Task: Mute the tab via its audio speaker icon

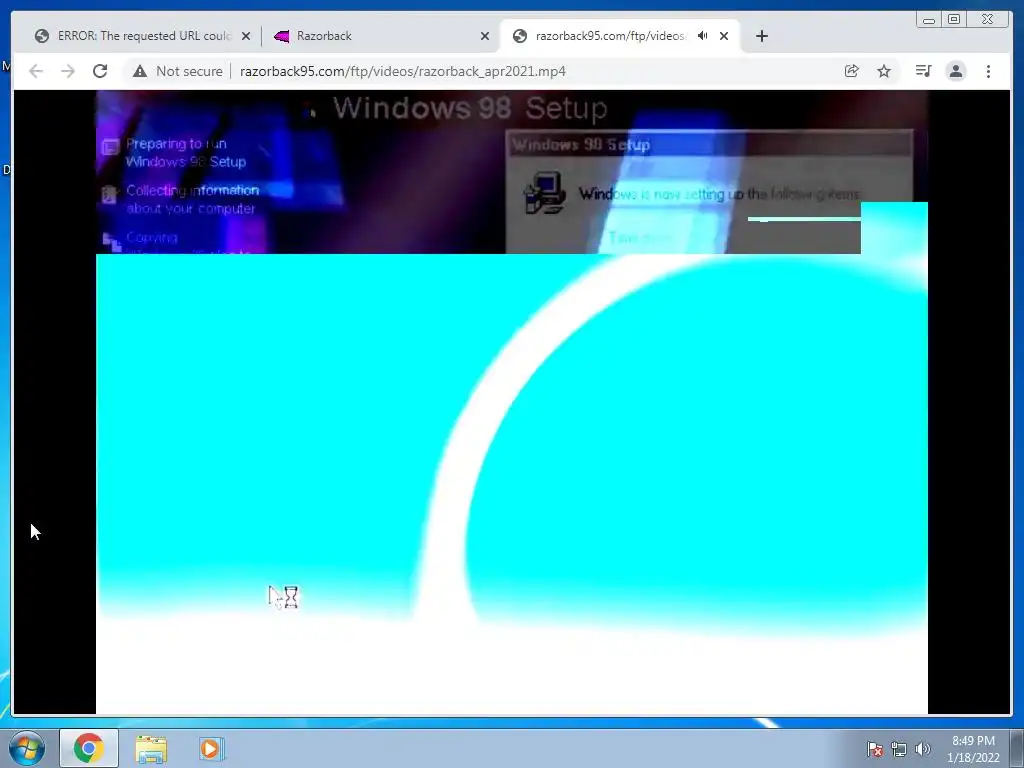Action: 703,36
